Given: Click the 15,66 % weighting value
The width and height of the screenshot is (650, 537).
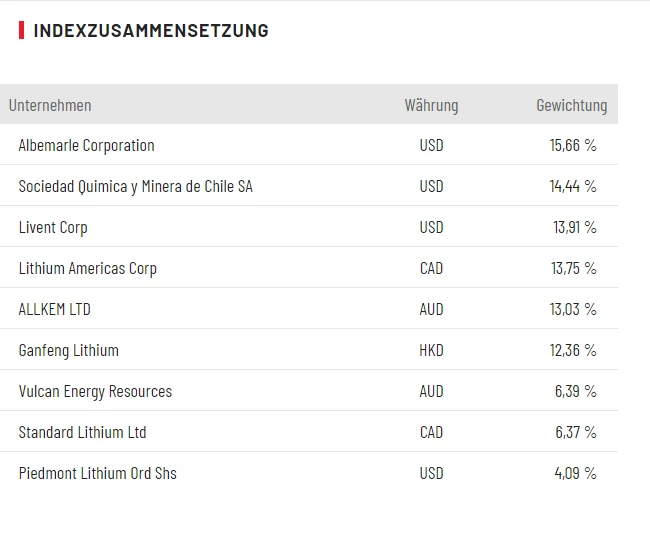Looking at the screenshot, I should click(573, 145).
